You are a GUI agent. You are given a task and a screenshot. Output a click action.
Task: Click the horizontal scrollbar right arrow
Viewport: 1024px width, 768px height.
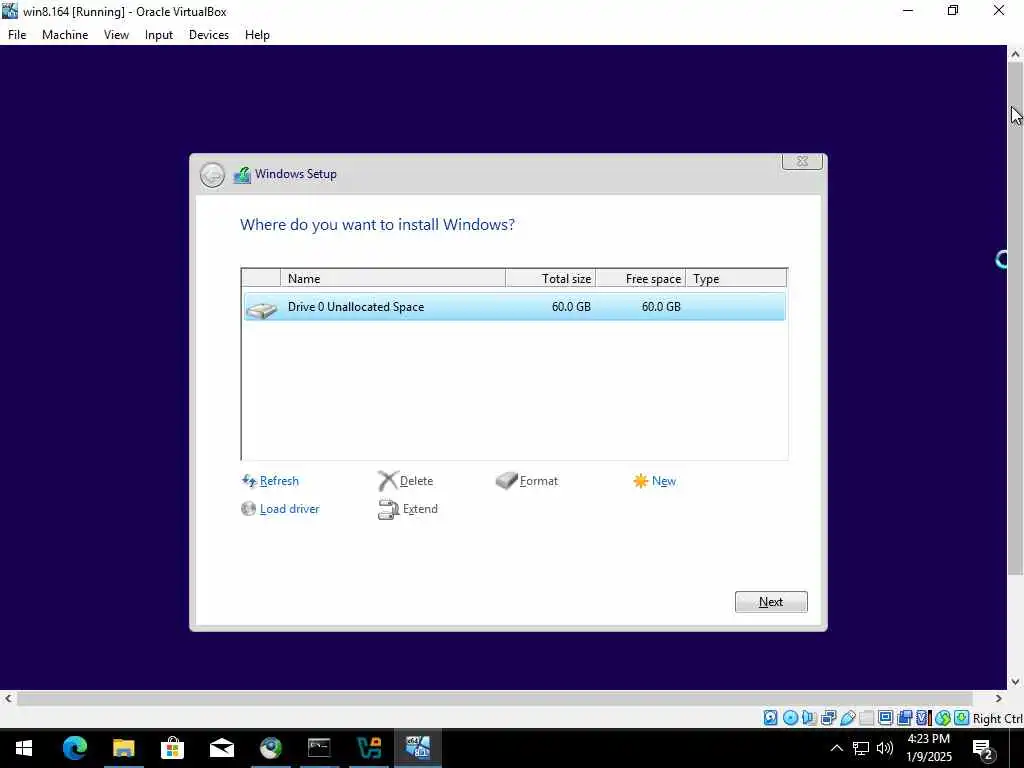tap(999, 699)
